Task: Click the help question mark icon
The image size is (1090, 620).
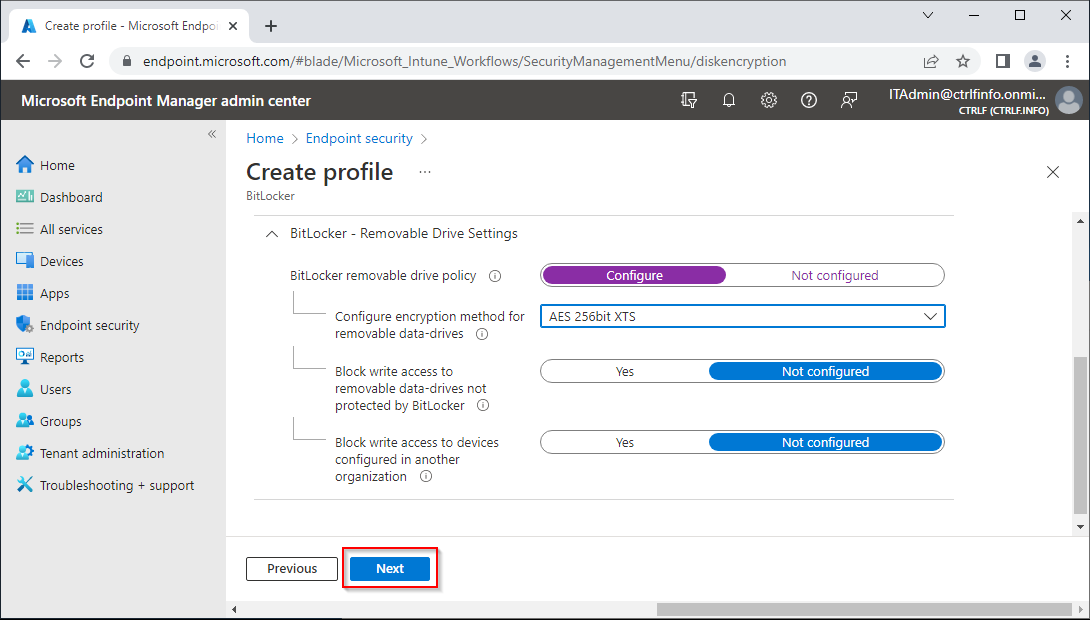Action: 809,100
